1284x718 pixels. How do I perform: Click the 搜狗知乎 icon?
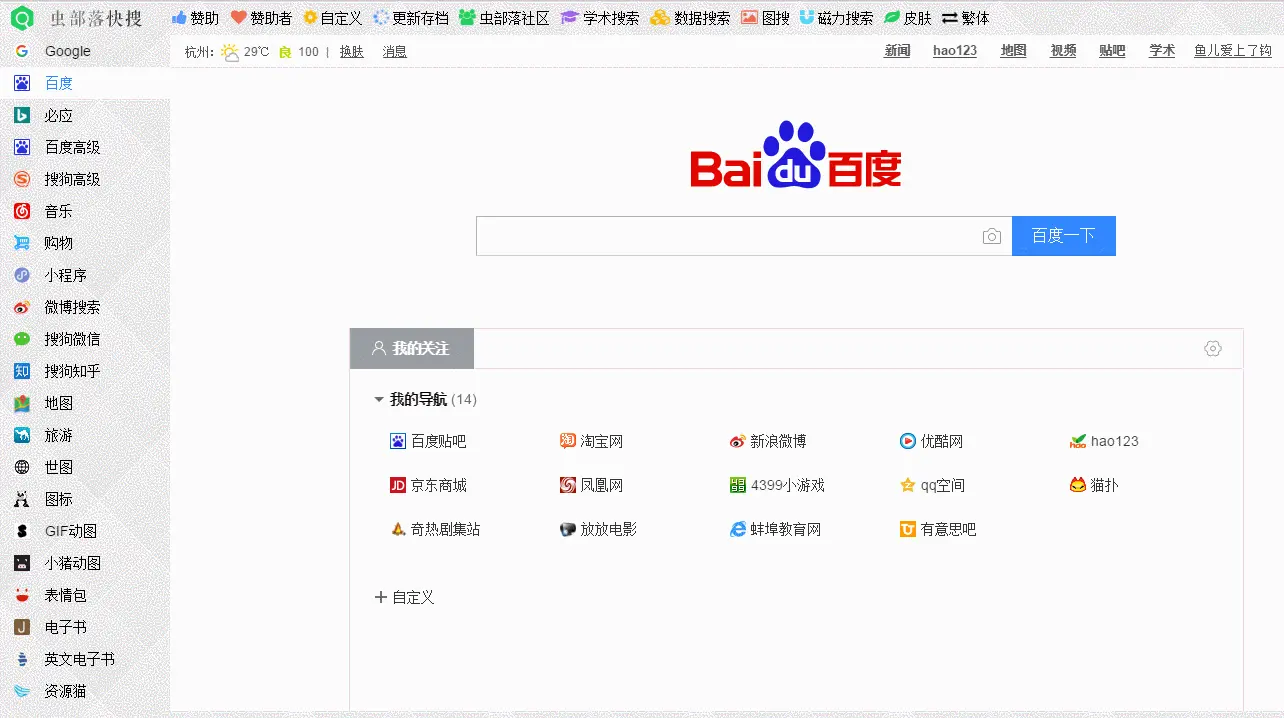[x=22, y=371]
